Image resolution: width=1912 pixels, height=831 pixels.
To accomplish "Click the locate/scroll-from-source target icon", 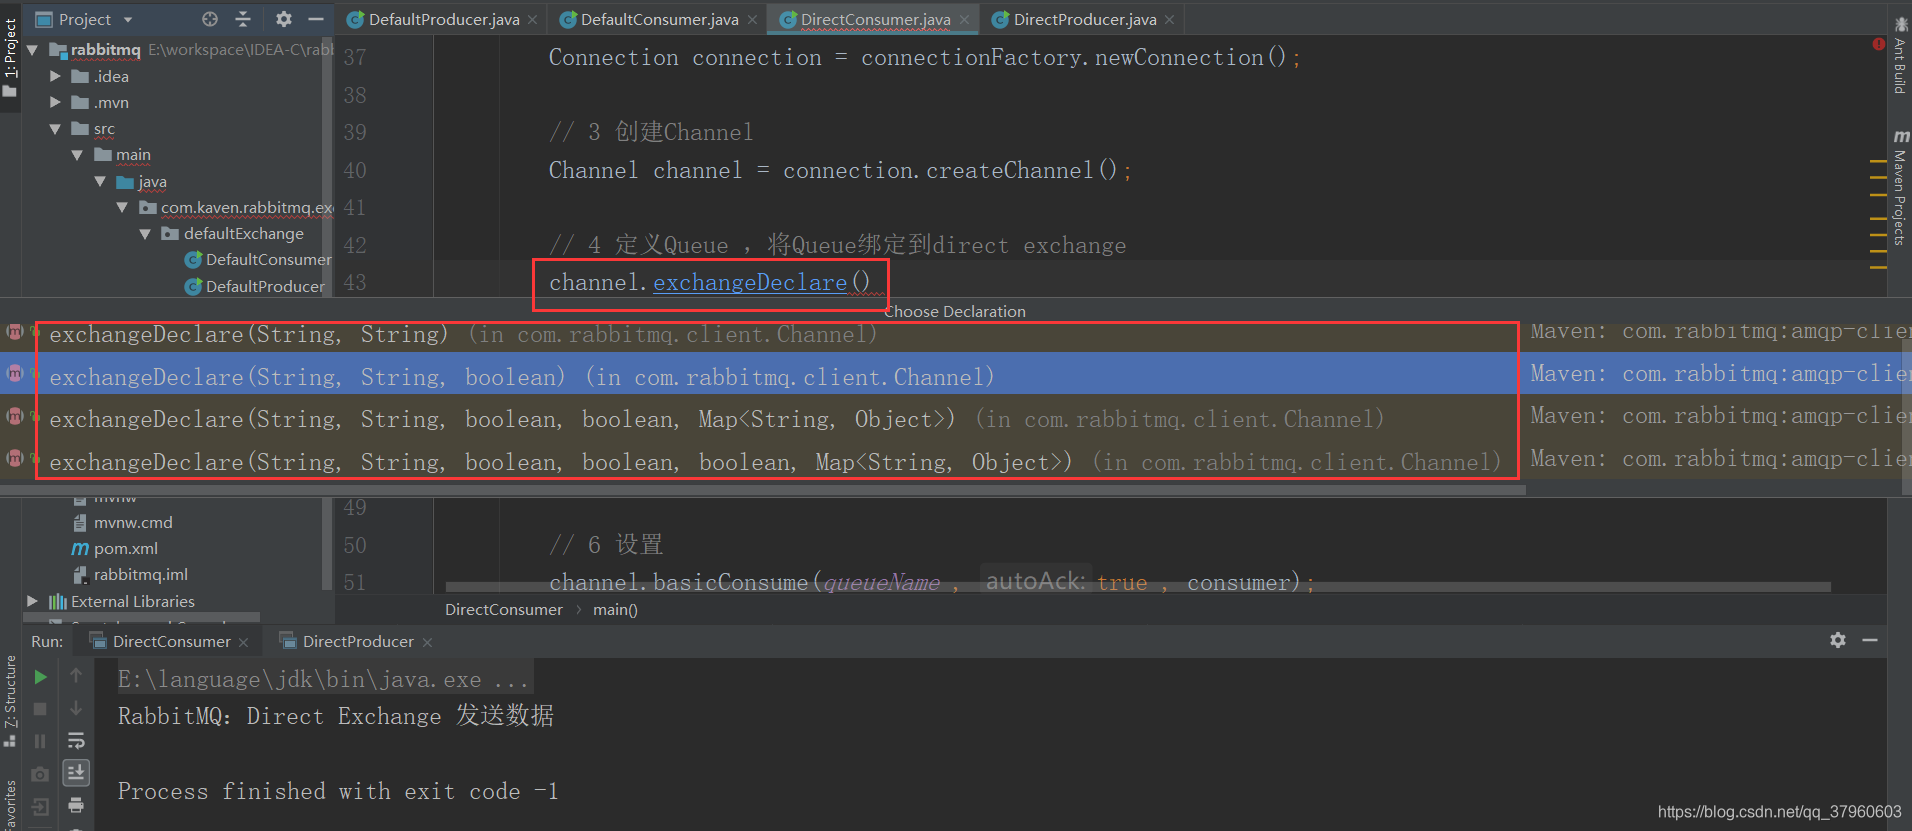I will click(x=209, y=19).
